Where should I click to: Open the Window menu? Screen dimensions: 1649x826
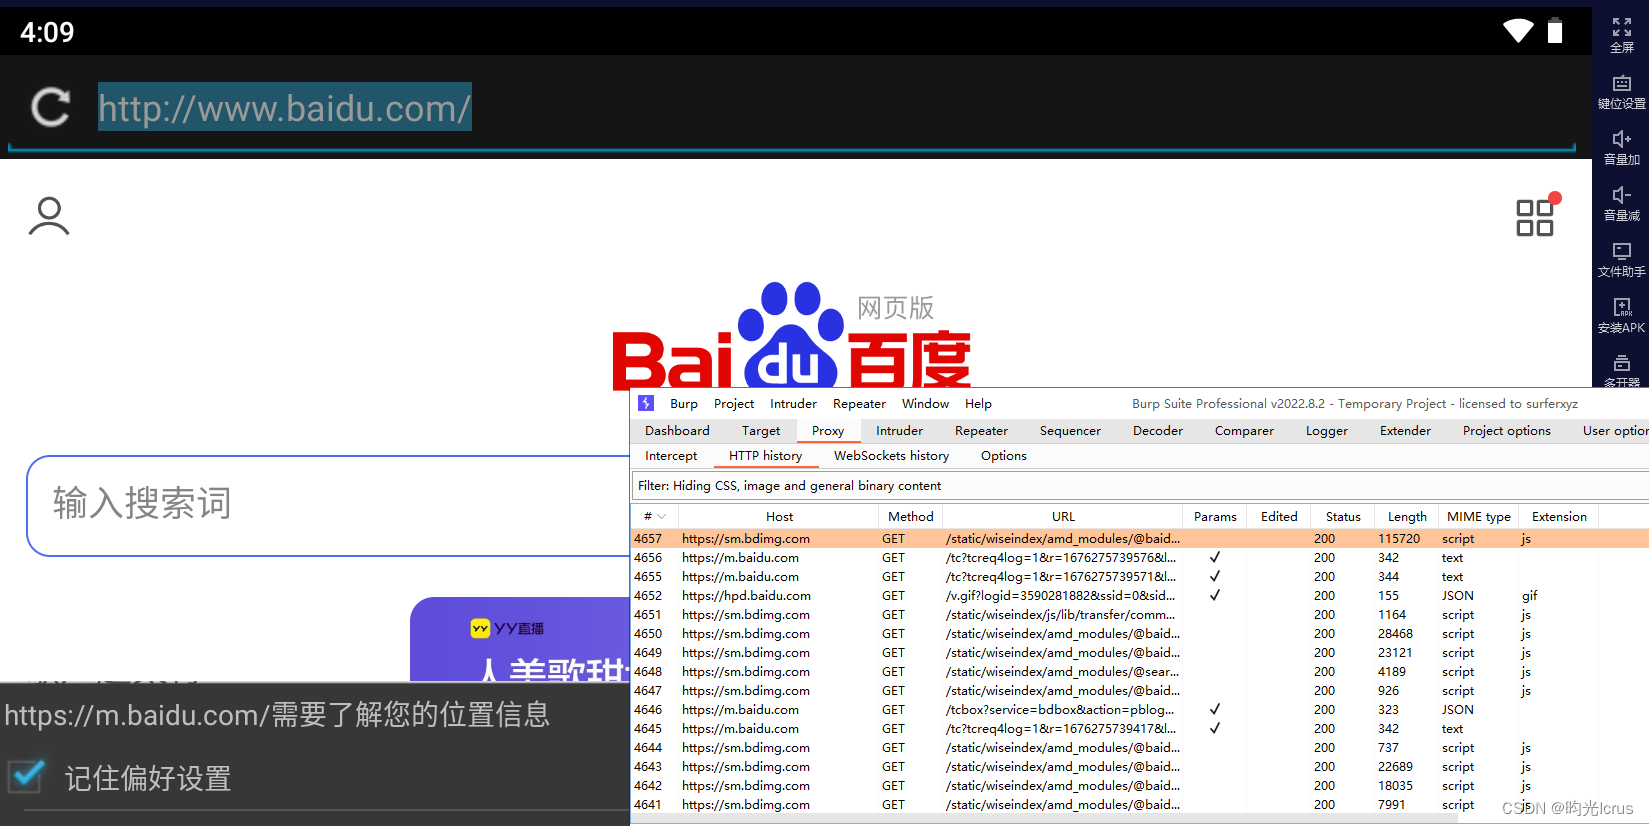[x=925, y=404]
